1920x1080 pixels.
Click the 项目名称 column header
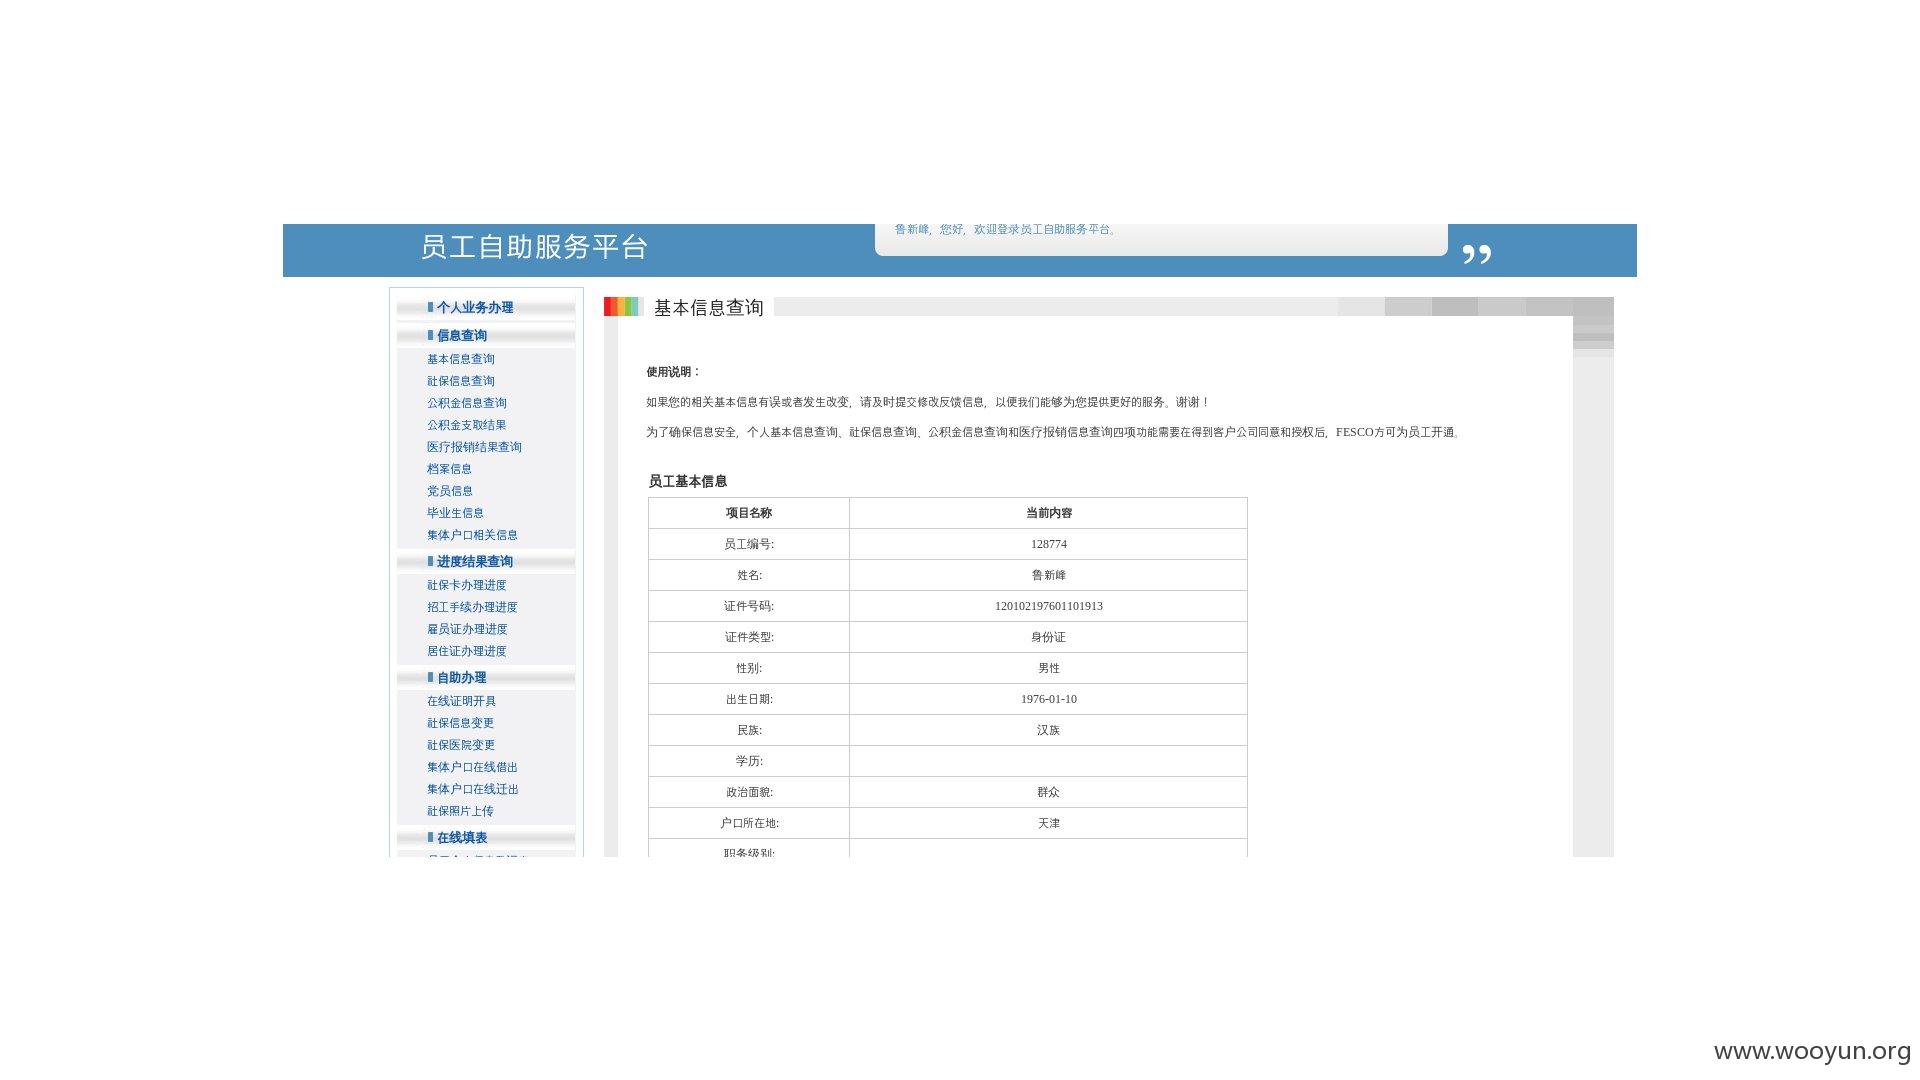click(749, 513)
